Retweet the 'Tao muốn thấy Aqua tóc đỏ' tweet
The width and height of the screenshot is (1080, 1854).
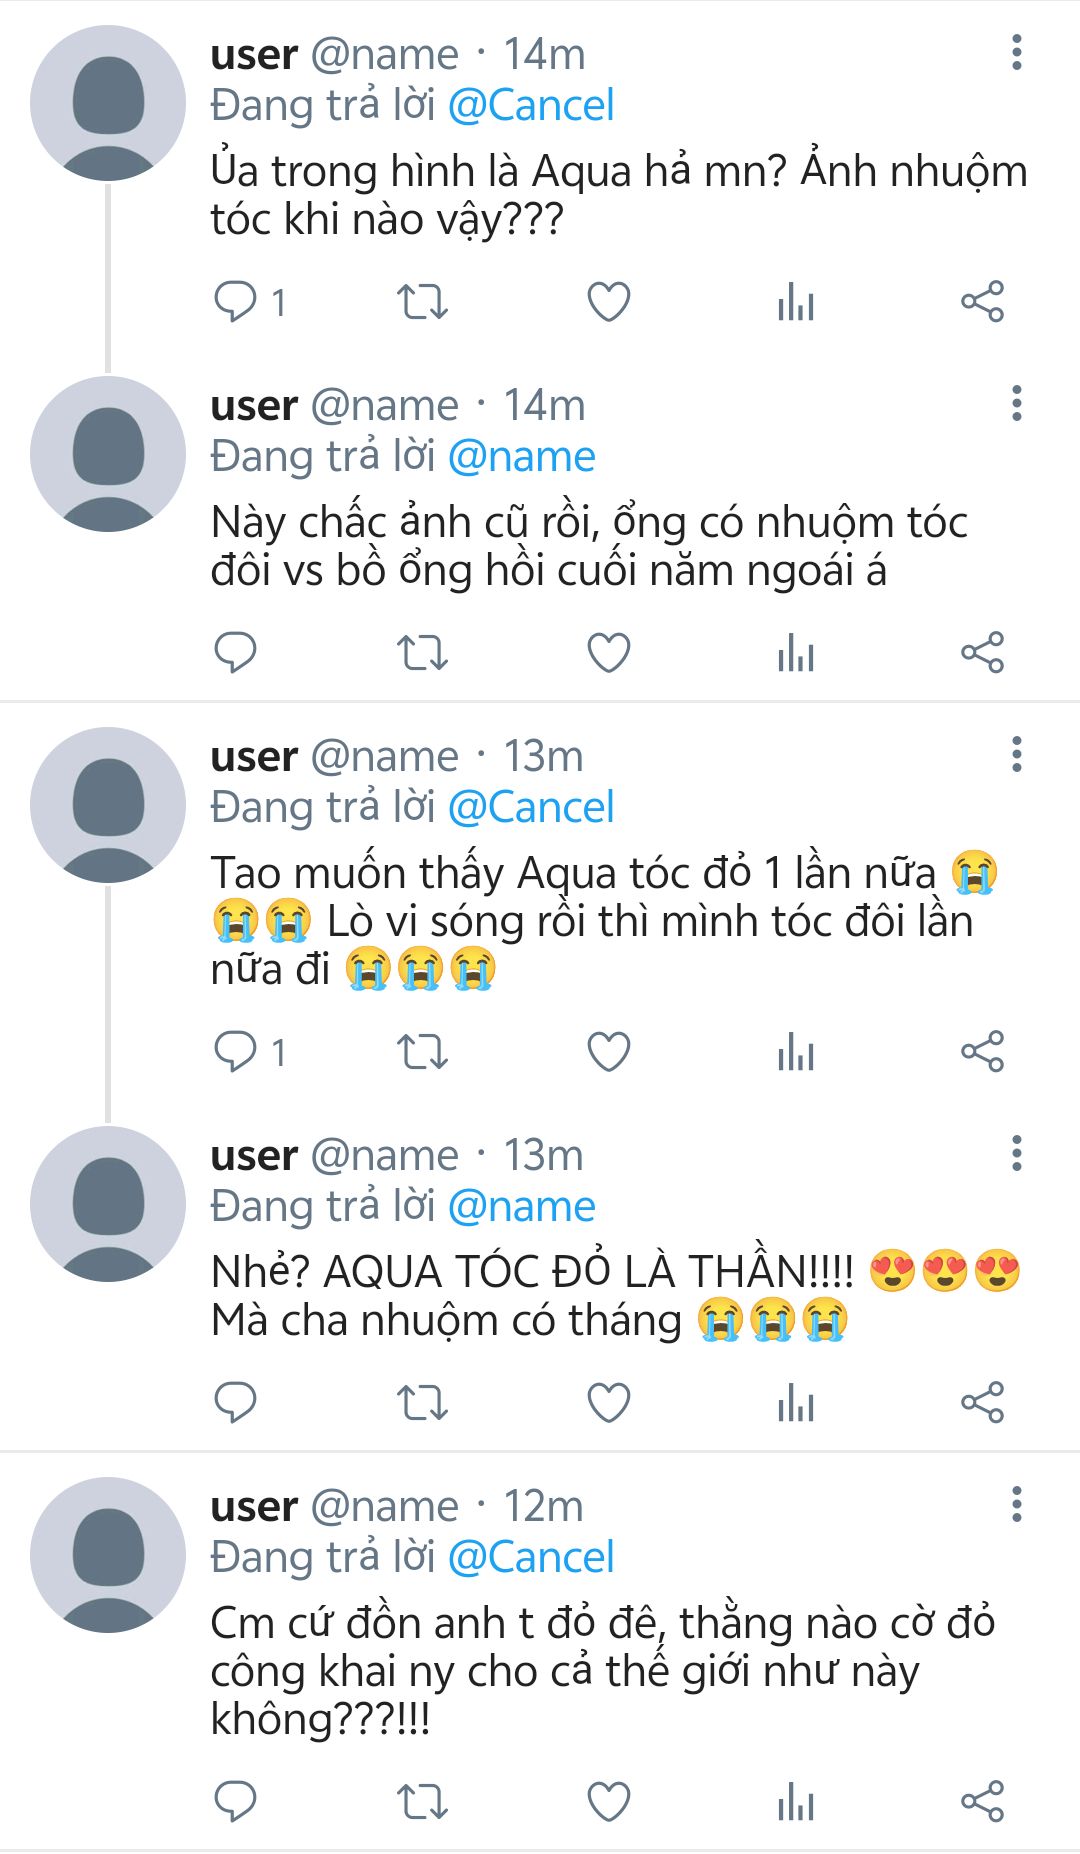click(x=422, y=1052)
